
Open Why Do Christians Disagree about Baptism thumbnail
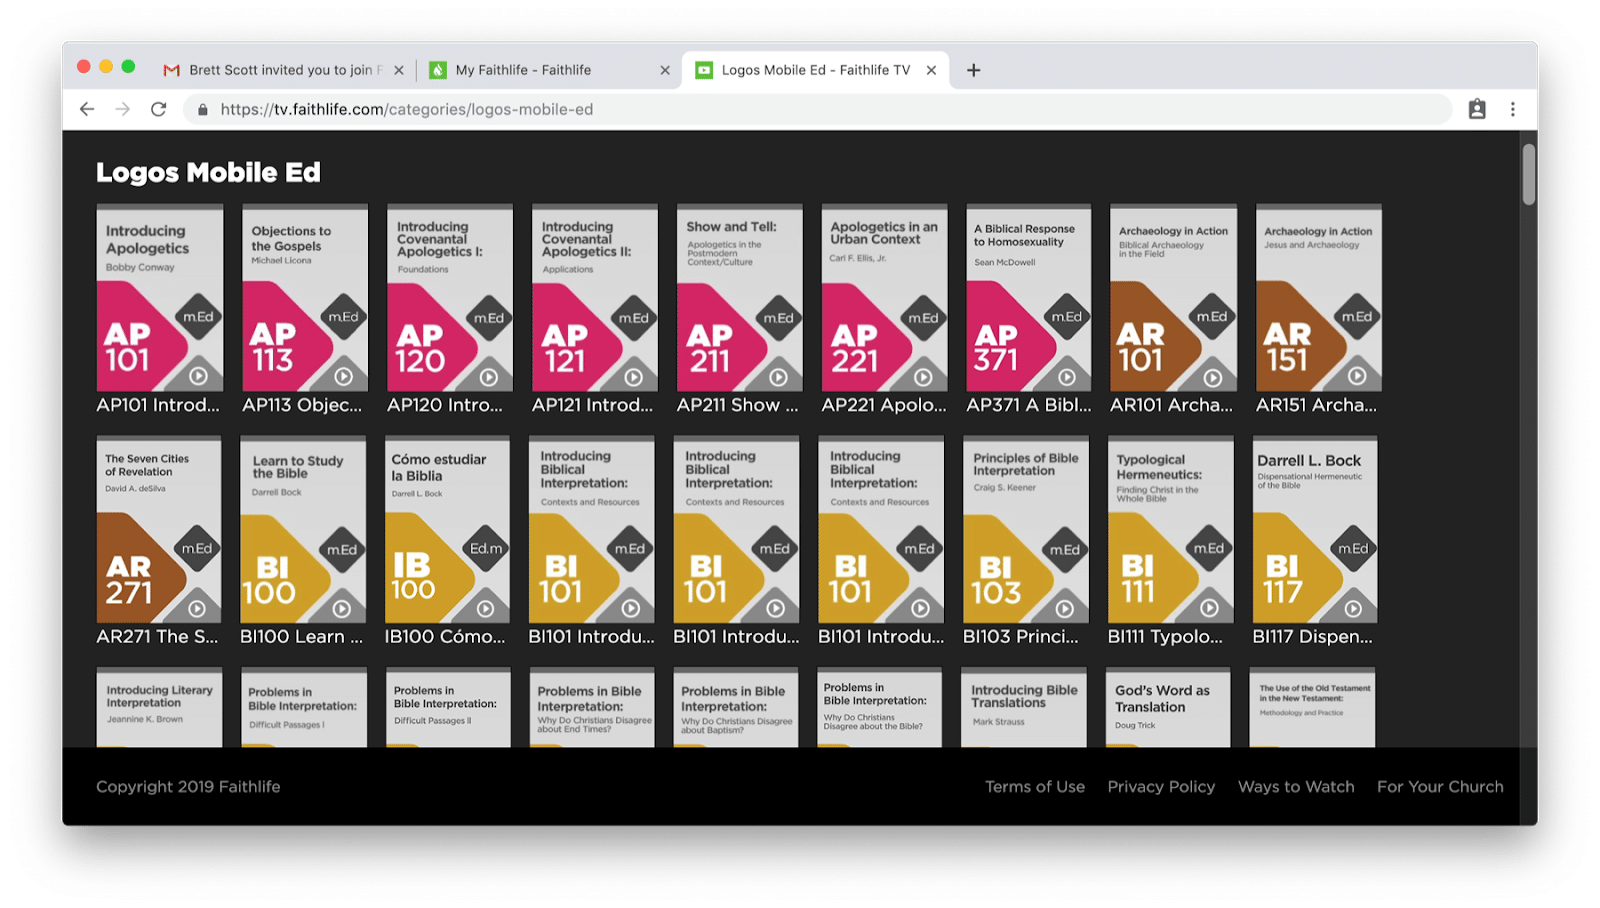(x=736, y=708)
